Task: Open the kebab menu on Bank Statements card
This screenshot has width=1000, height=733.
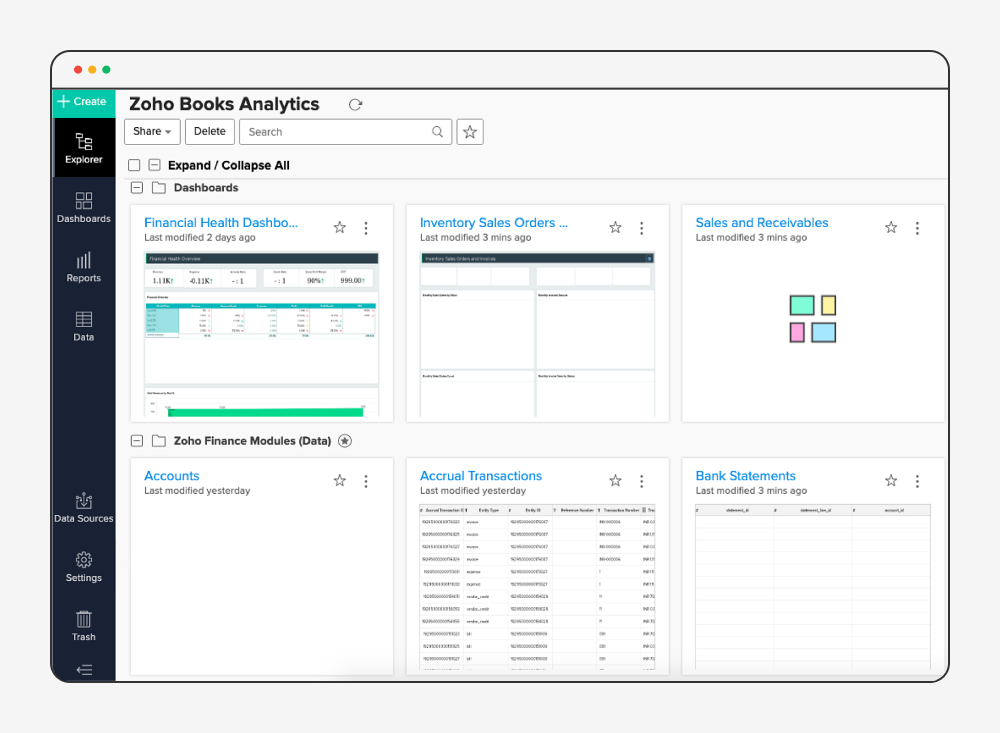Action: pos(917,480)
